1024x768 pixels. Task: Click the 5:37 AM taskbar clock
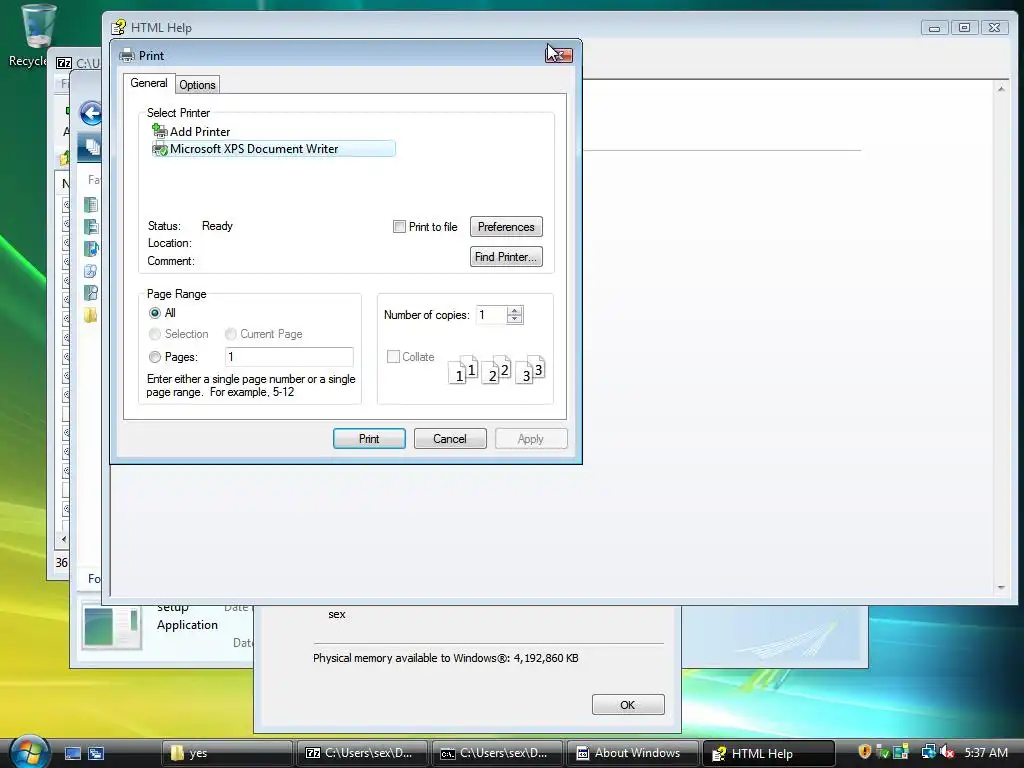(x=986, y=752)
